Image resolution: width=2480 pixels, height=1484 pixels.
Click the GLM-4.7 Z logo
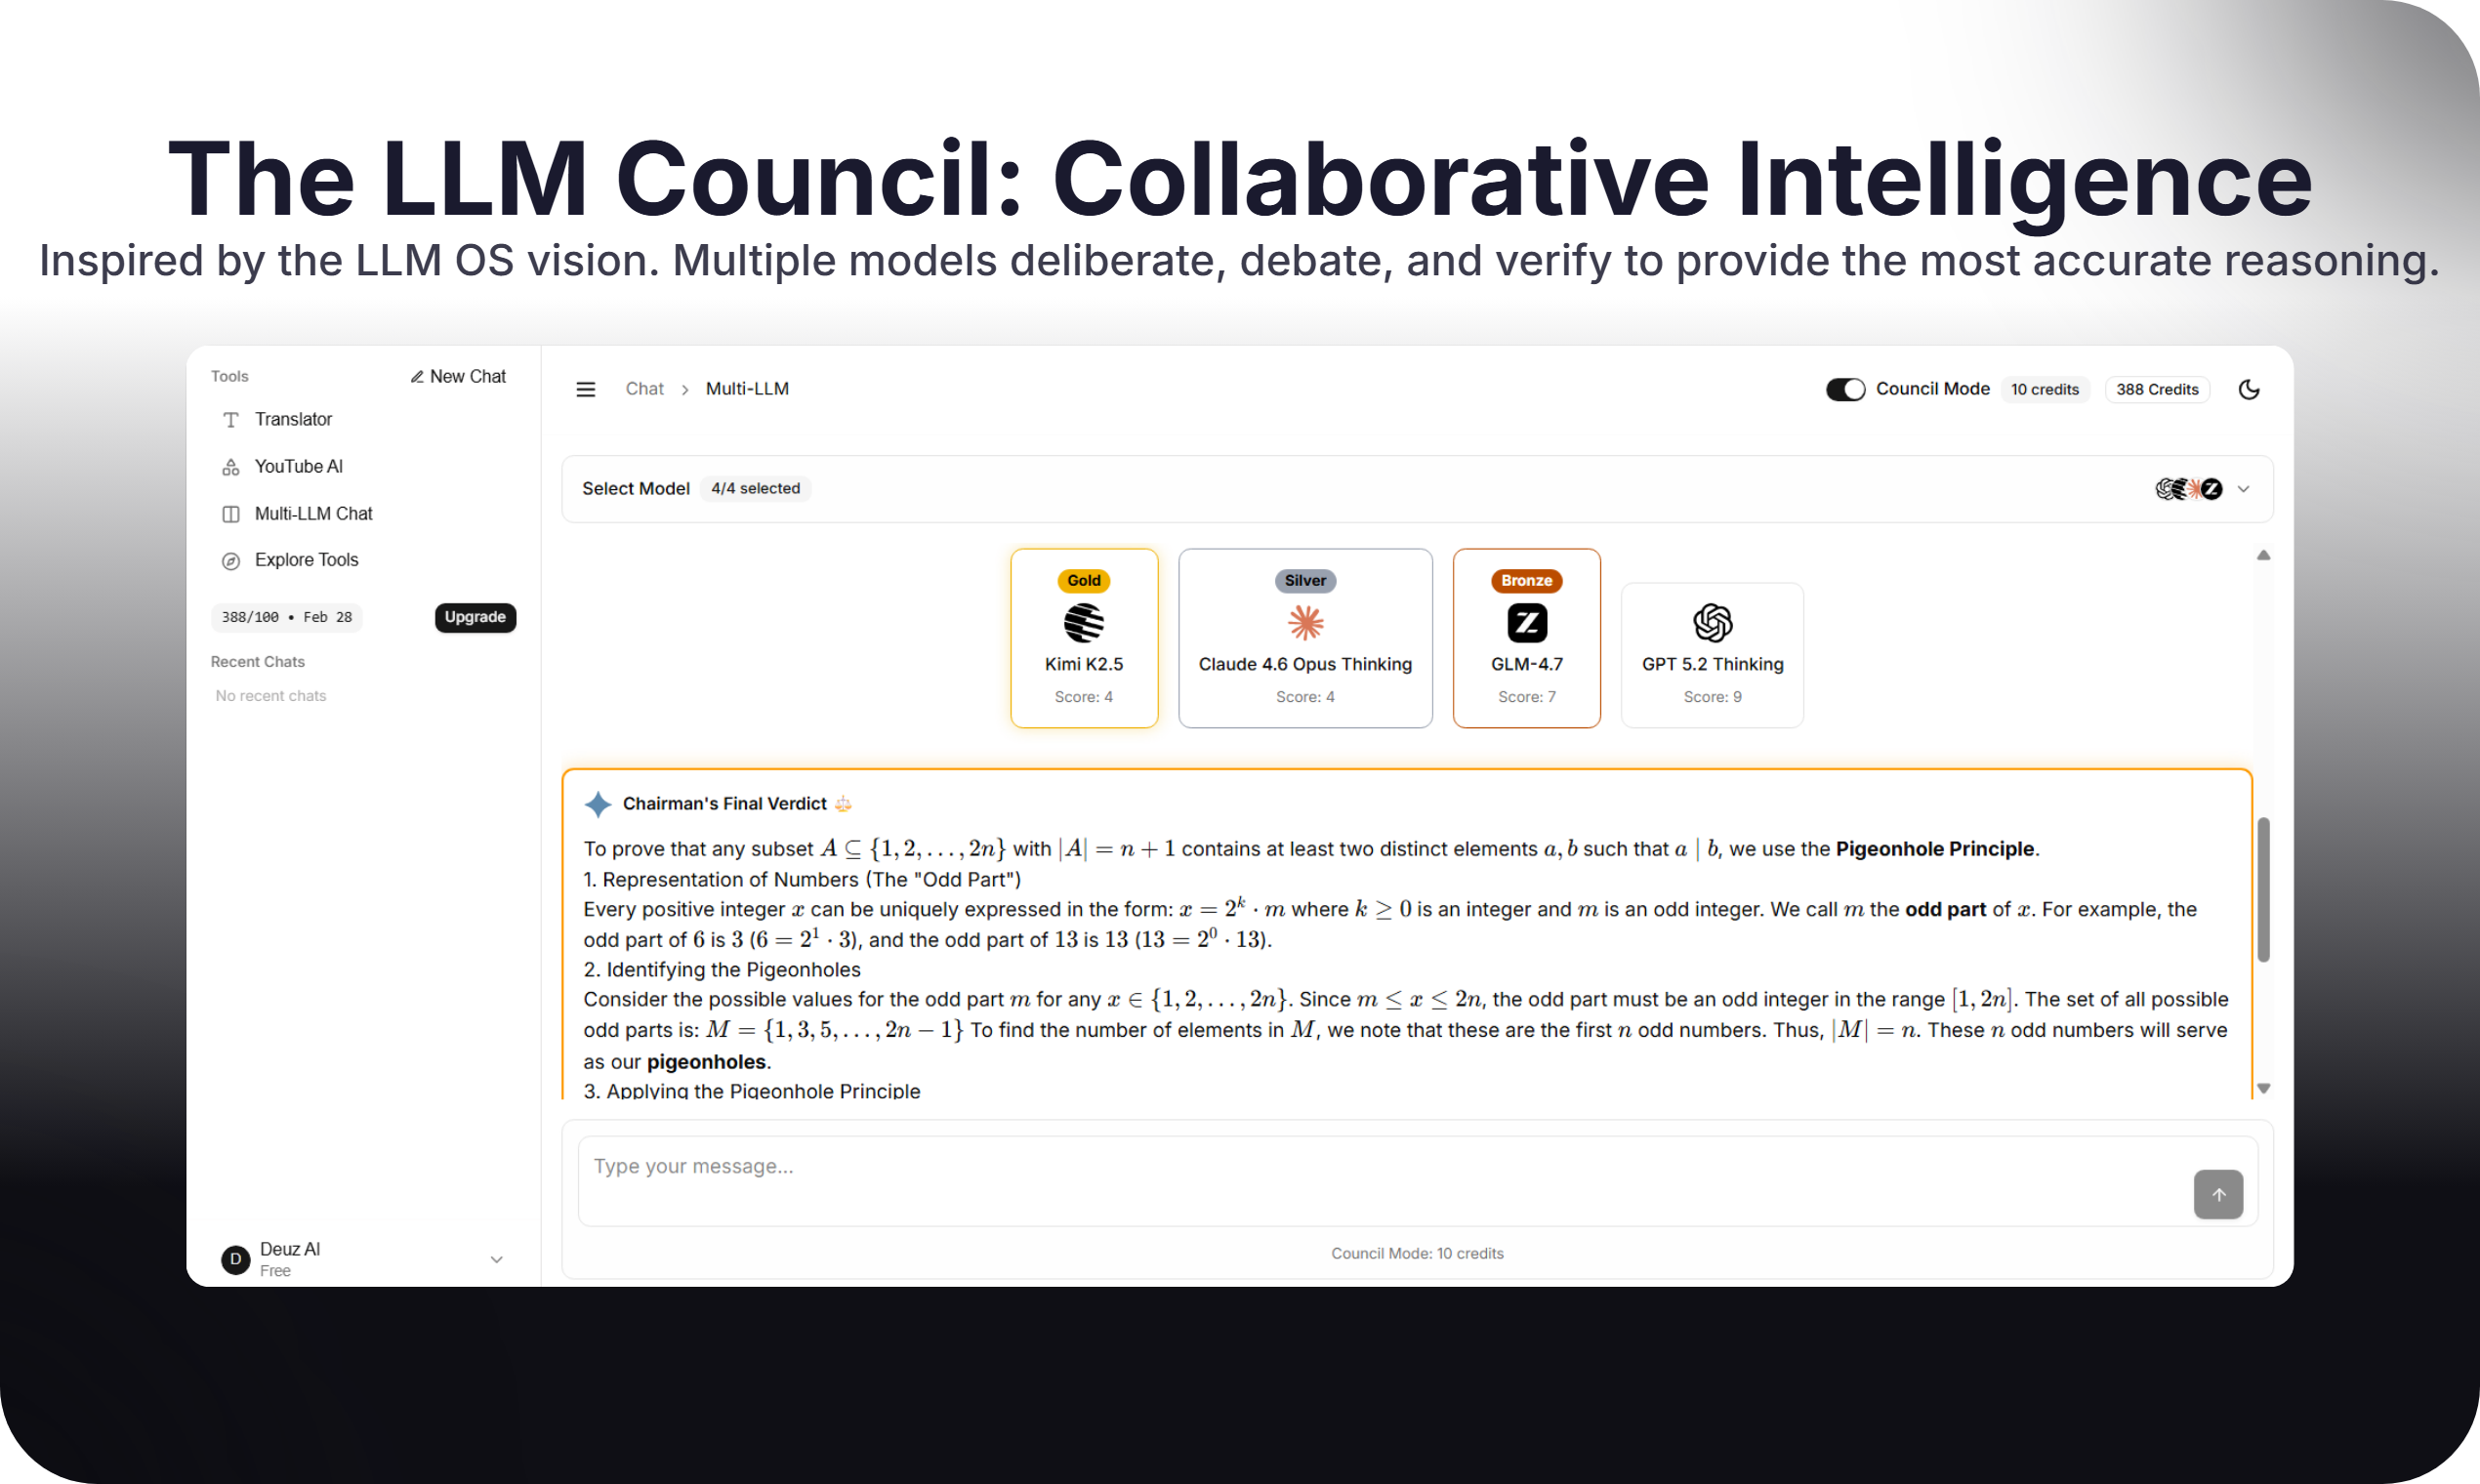pos(1526,623)
